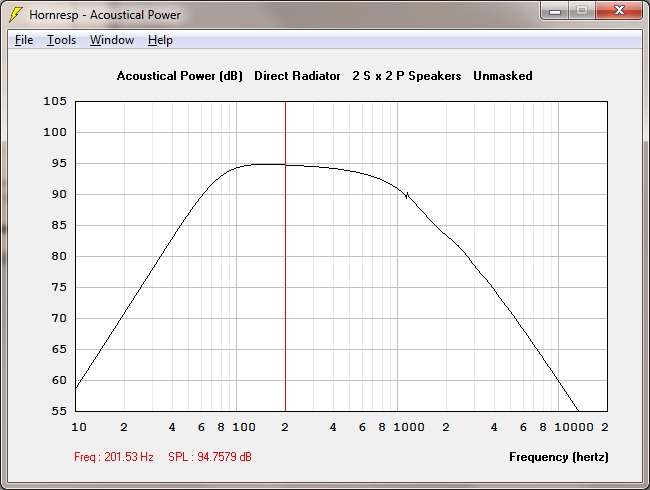Click the 100 dB axis label
Viewport: 650px width, 490px height.
pyautogui.click(x=55, y=132)
